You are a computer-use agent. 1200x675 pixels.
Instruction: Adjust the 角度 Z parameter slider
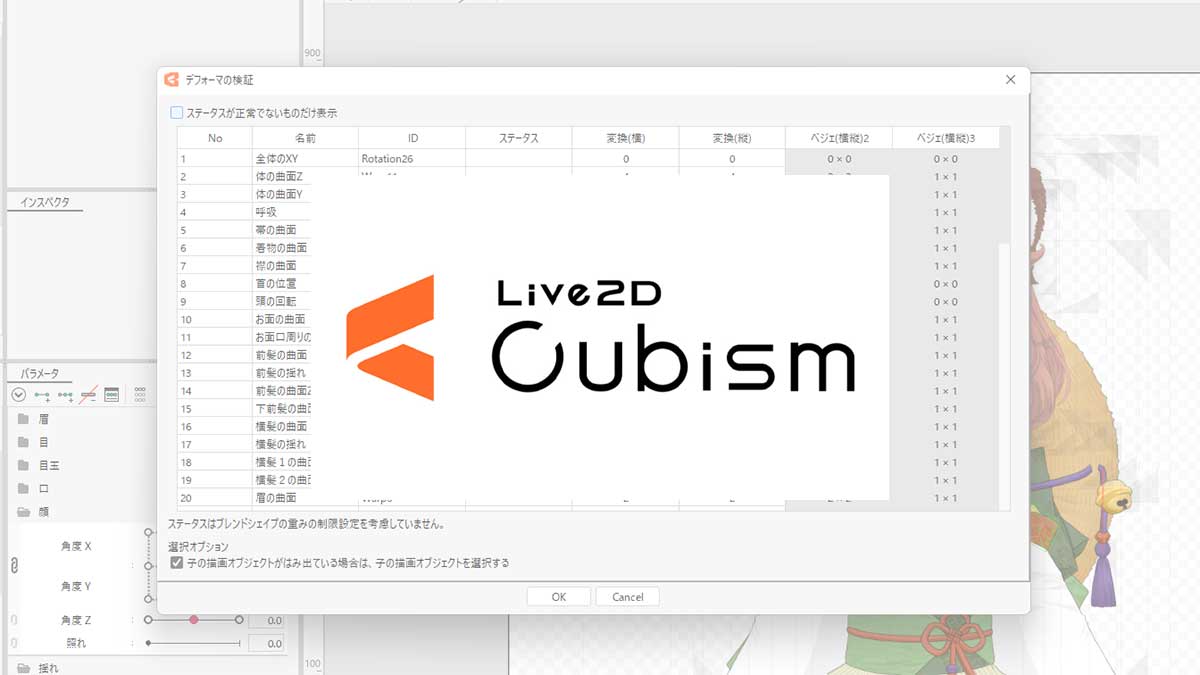pos(194,620)
